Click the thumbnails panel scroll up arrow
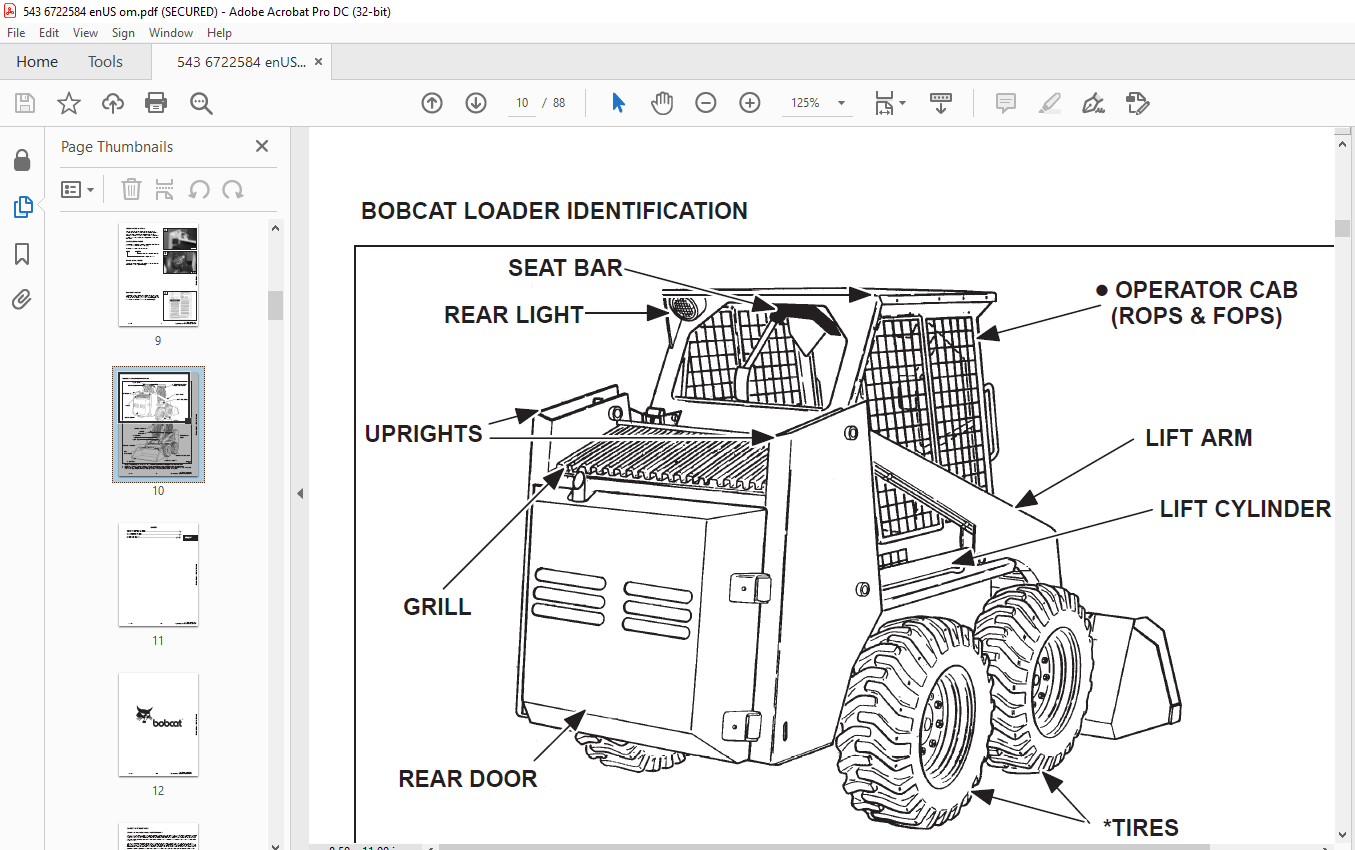The image size is (1355, 850). tap(276, 228)
